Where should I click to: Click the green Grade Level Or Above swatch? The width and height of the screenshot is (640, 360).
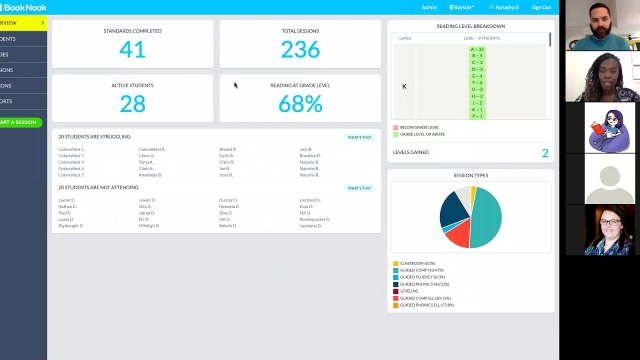(x=396, y=134)
